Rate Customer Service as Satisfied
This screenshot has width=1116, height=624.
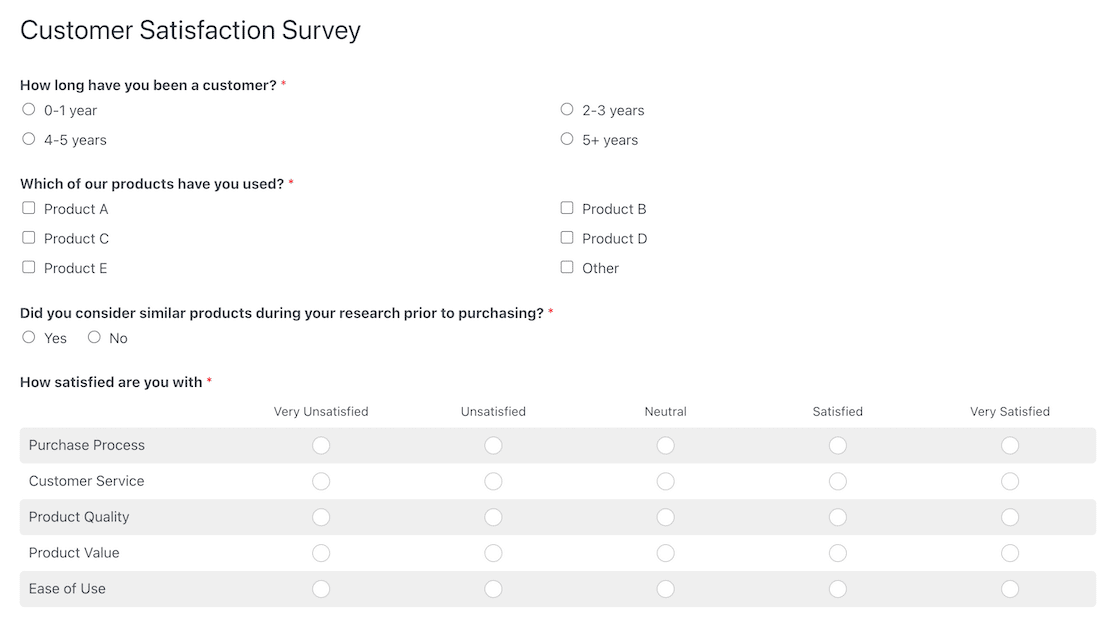click(x=838, y=482)
